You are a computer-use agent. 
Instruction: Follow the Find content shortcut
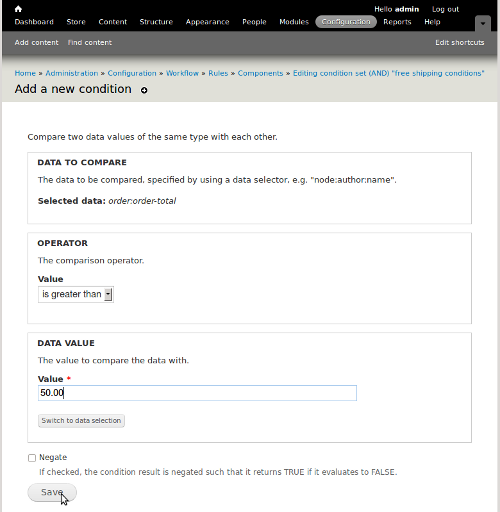(x=90, y=43)
